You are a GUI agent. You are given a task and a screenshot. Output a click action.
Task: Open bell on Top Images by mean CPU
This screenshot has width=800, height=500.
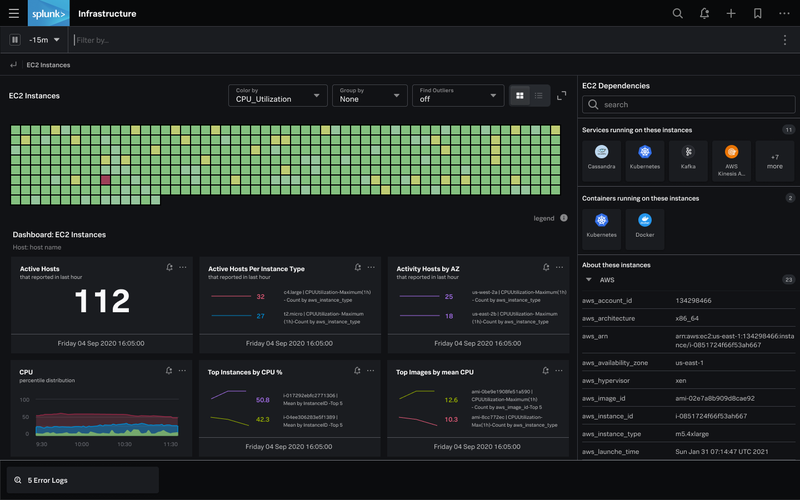(545, 370)
